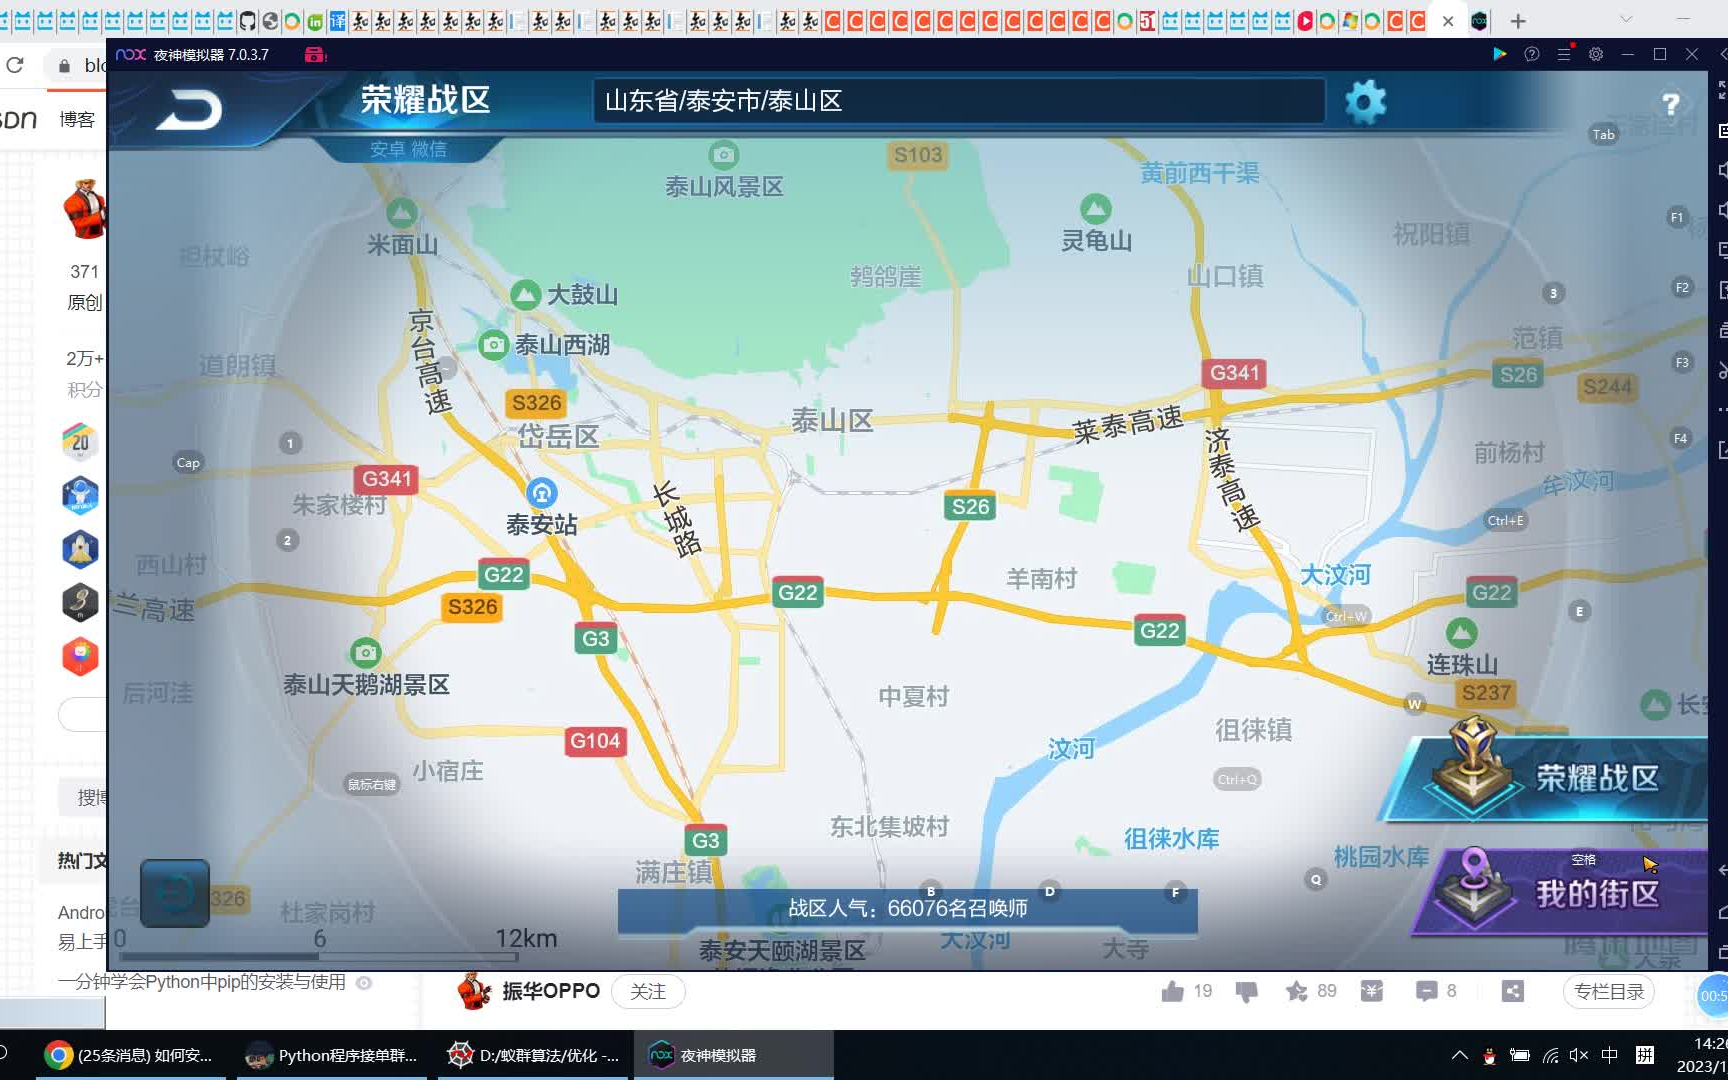Click the Nox emulator icon in the taskbar
This screenshot has height=1080, width=1728.
pos(660,1054)
